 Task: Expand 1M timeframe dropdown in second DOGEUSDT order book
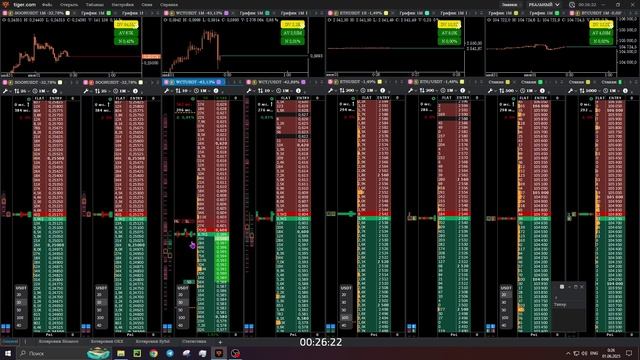123,91
